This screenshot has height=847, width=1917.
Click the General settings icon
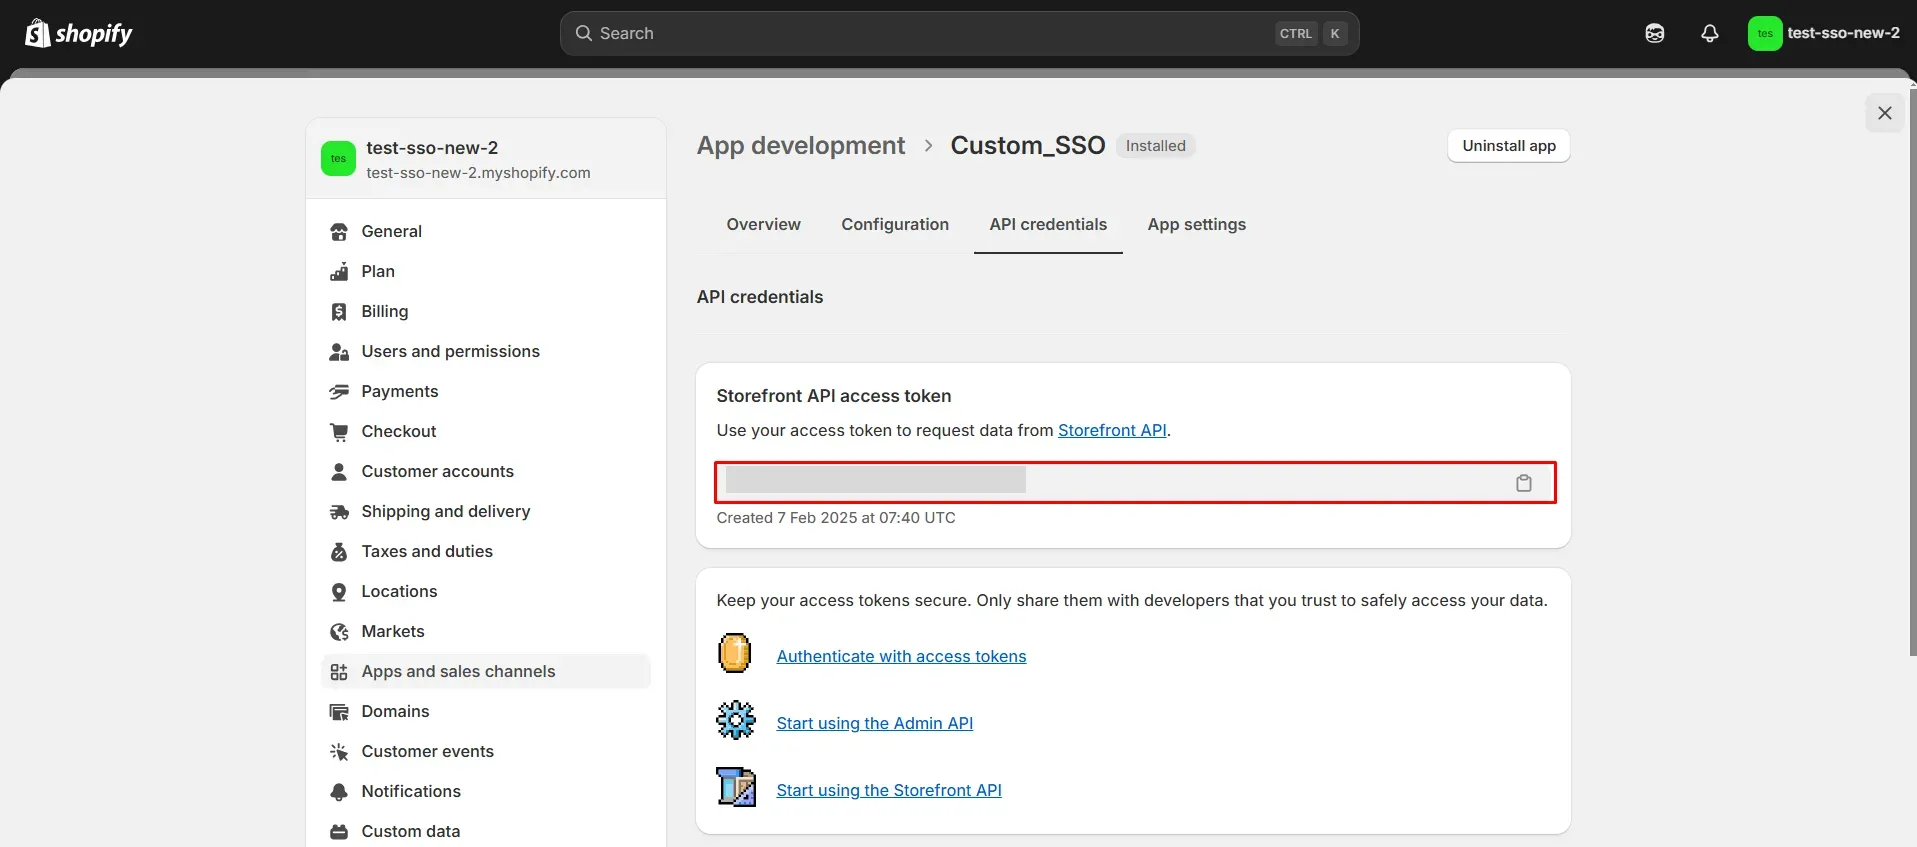[339, 232]
